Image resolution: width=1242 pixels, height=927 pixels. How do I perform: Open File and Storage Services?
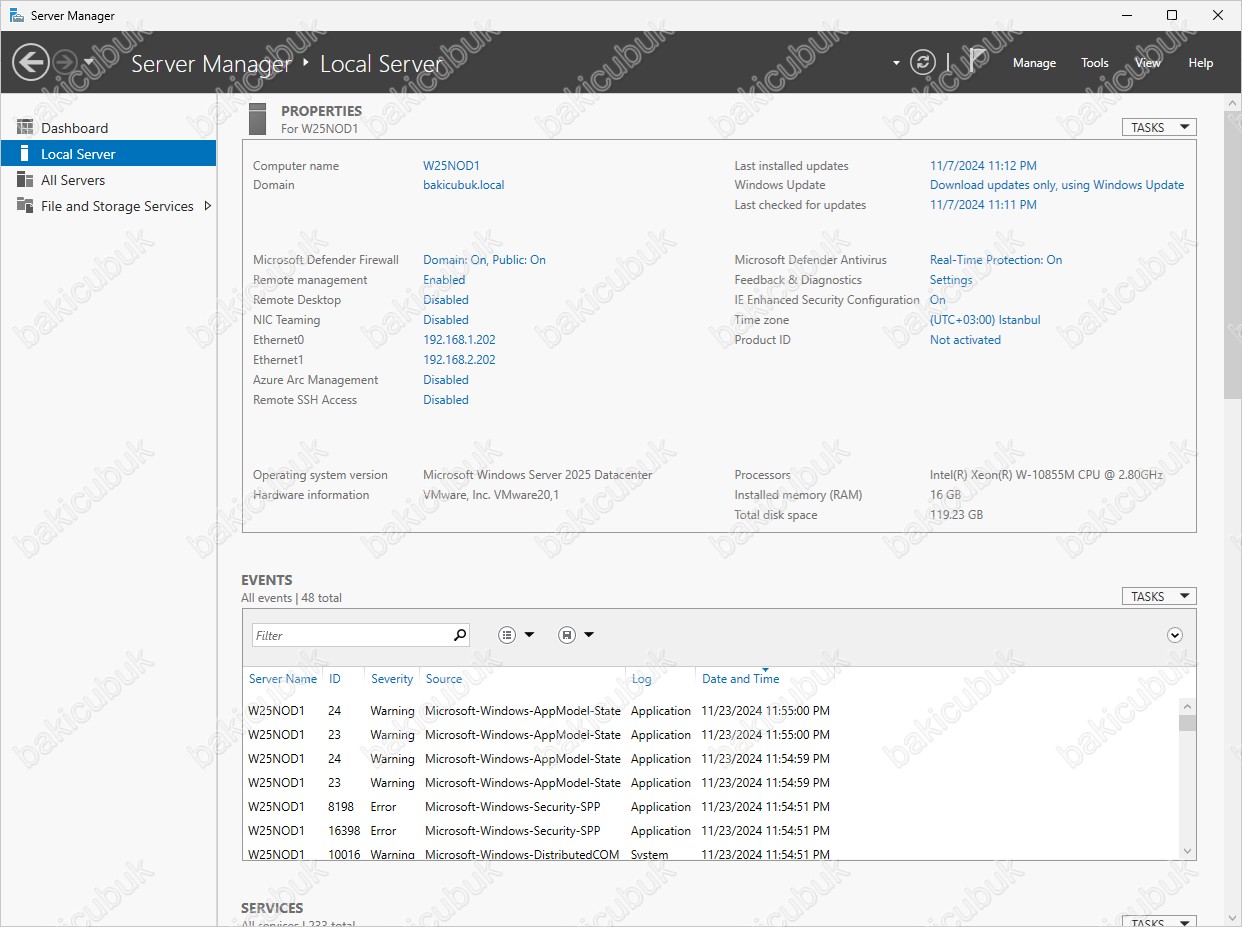pyautogui.click(x=108, y=206)
